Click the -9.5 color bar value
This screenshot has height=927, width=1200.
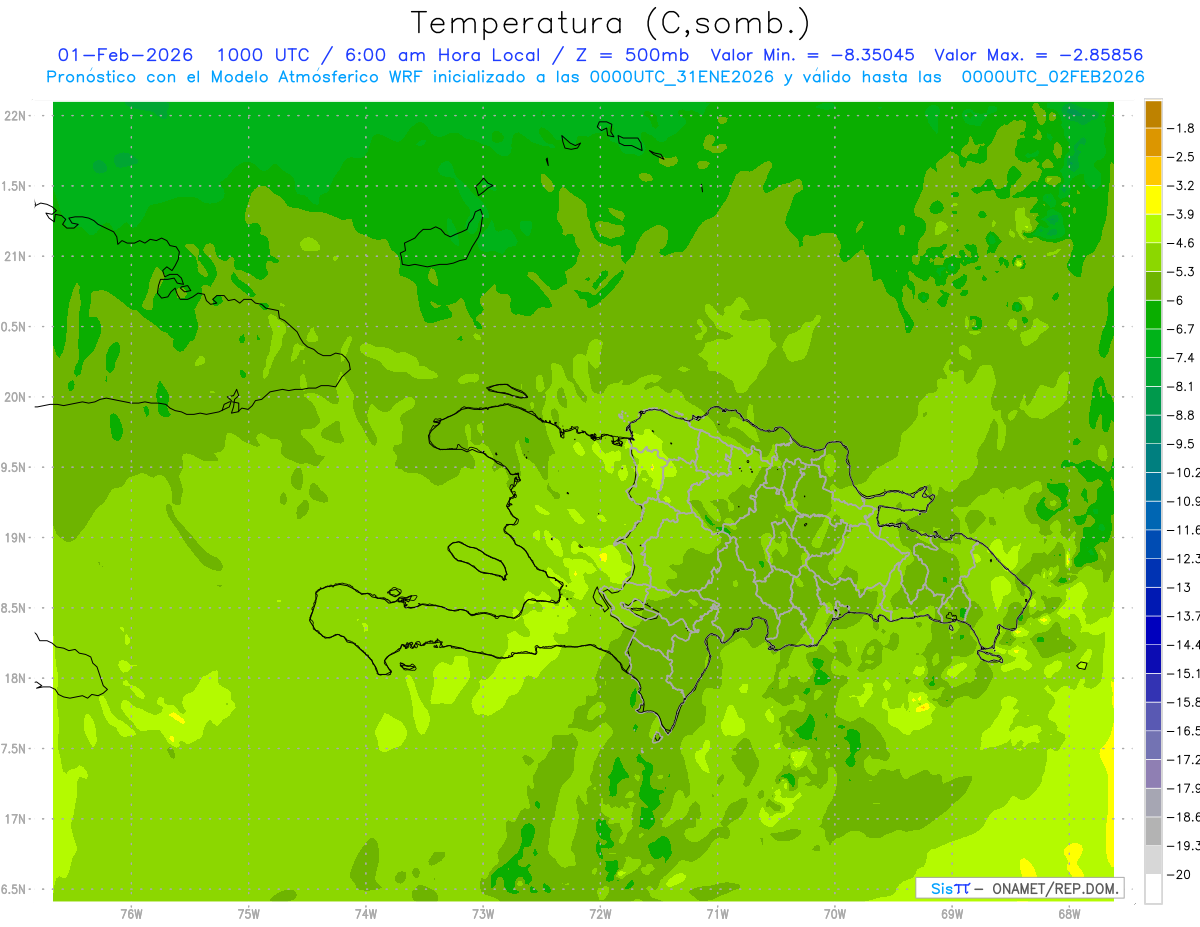pyautogui.click(x=1182, y=443)
